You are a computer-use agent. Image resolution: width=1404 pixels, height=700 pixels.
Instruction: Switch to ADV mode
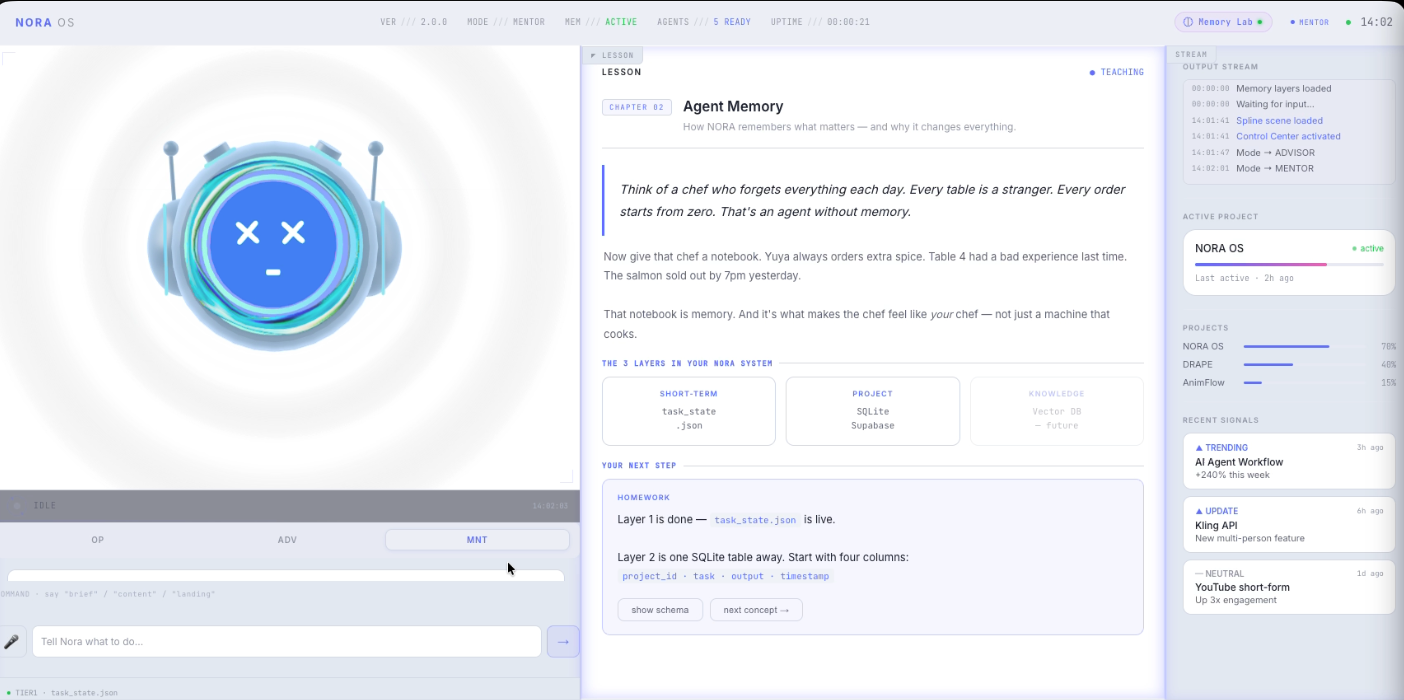287,540
